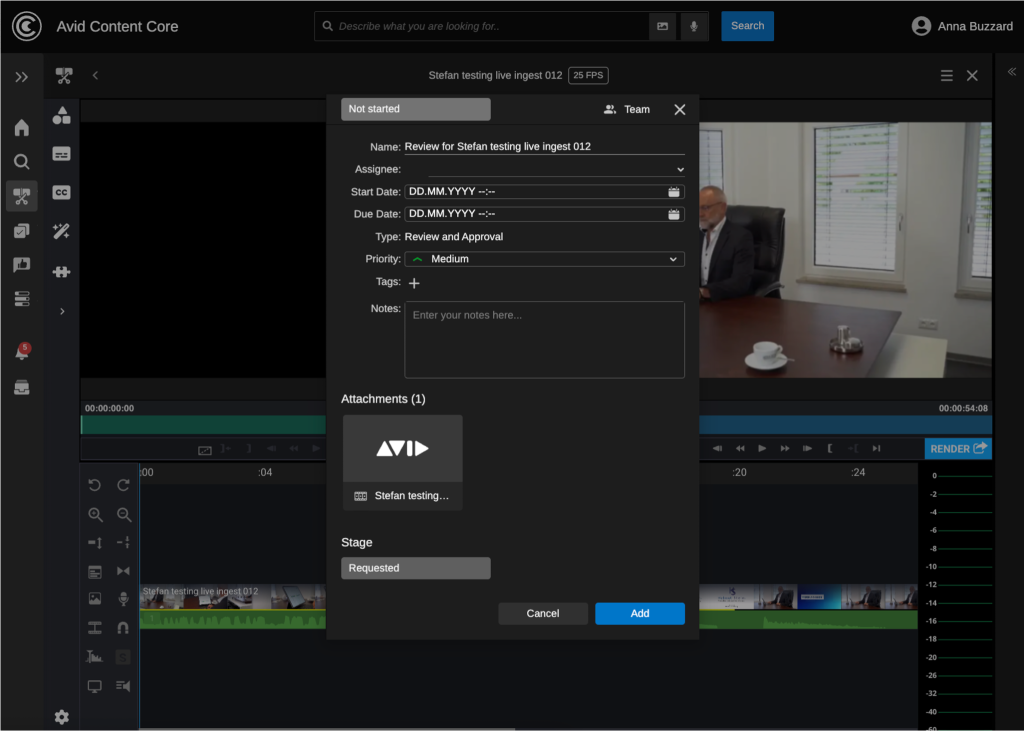Click the image insert timeline tool
This screenshot has height=731, width=1024.
click(x=95, y=598)
